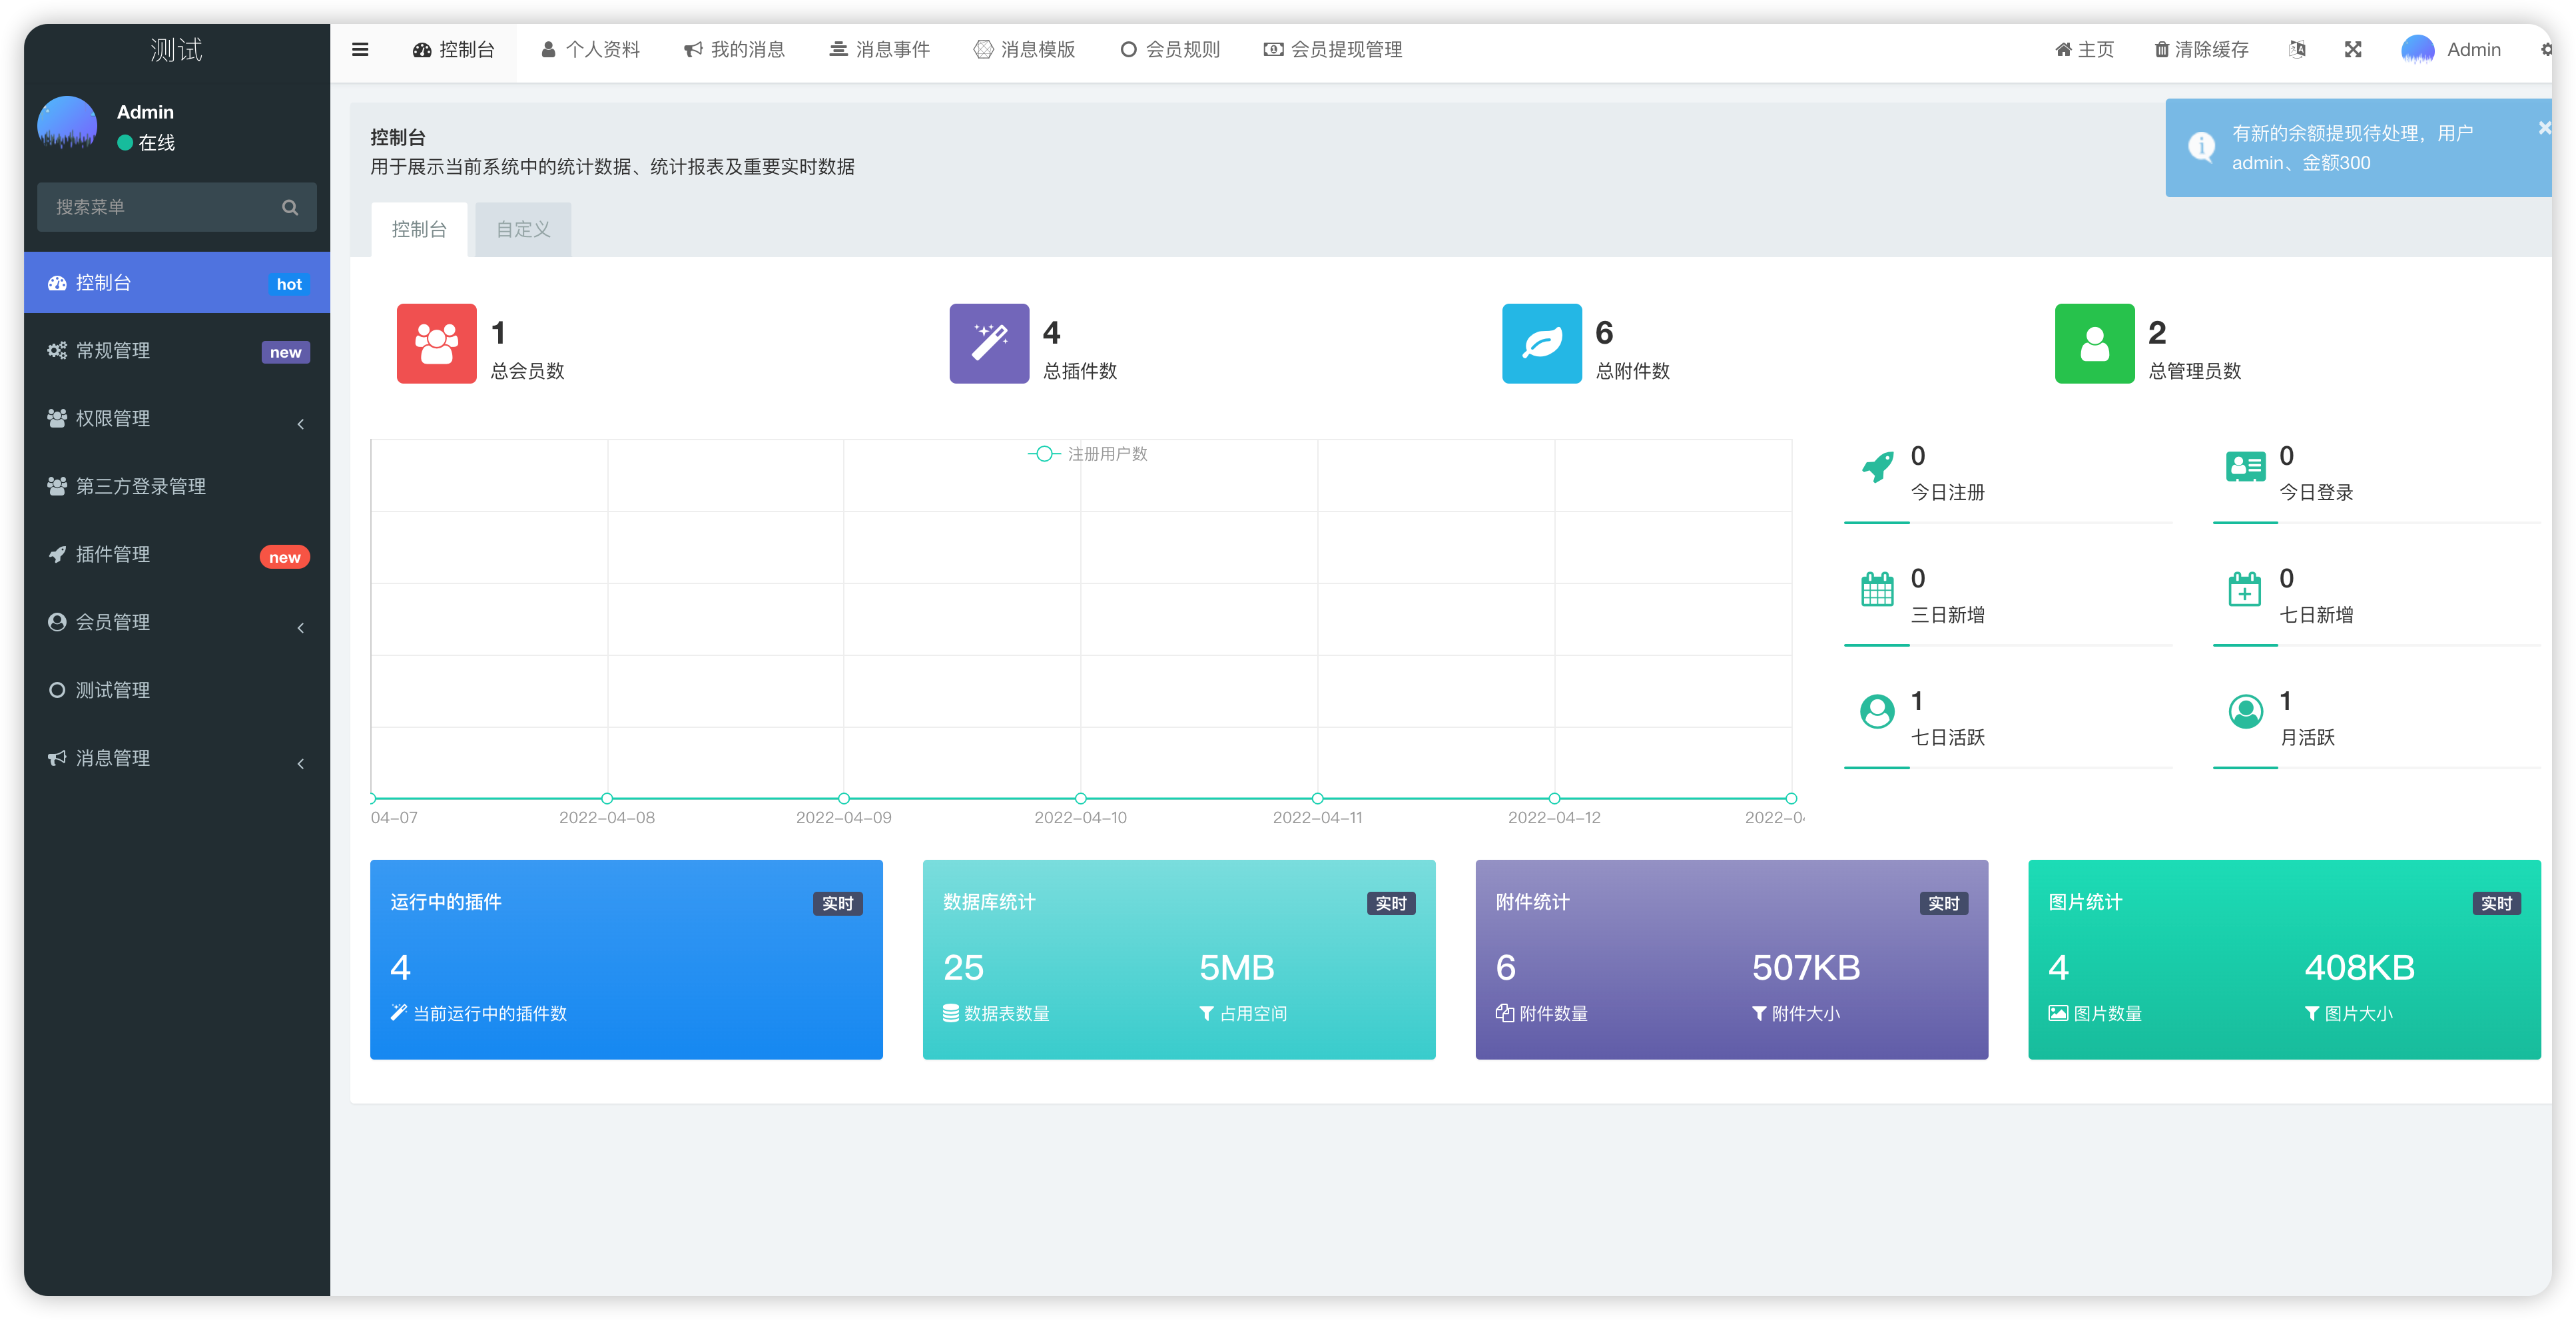Image resolution: width=2576 pixels, height=1320 pixels.
Task: Click the green total administrators icon
Action: (x=2095, y=343)
